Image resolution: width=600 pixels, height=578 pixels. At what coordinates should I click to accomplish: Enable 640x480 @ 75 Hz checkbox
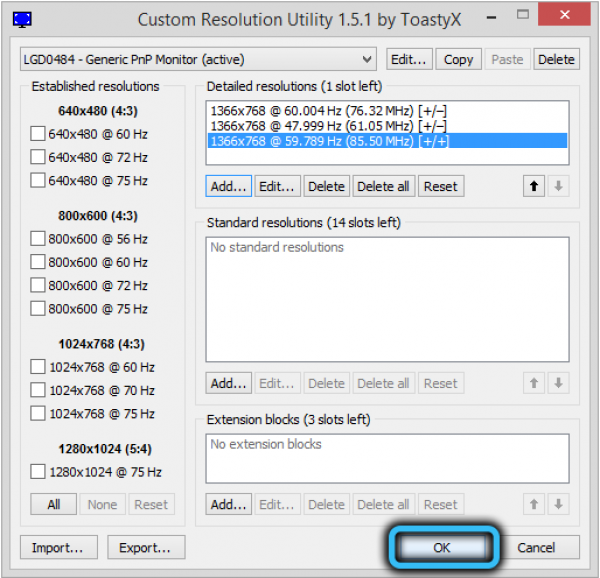pyautogui.click(x=38, y=180)
